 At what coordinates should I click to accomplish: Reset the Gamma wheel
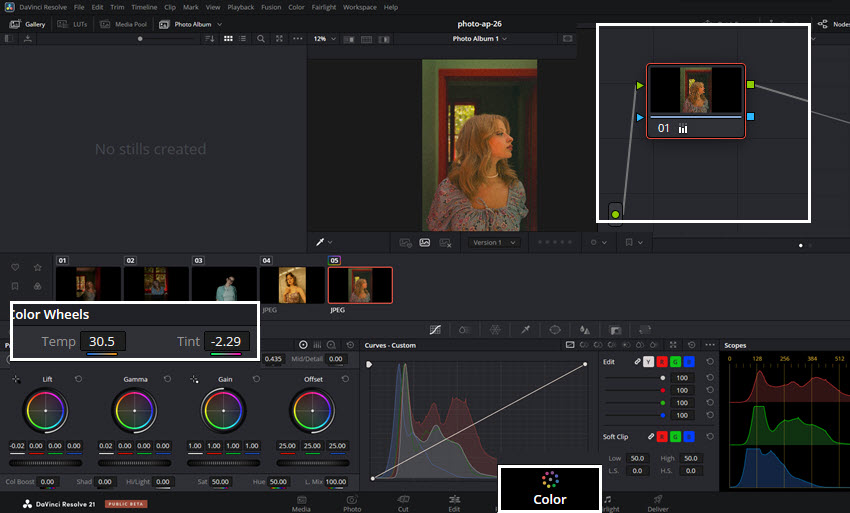point(168,379)
